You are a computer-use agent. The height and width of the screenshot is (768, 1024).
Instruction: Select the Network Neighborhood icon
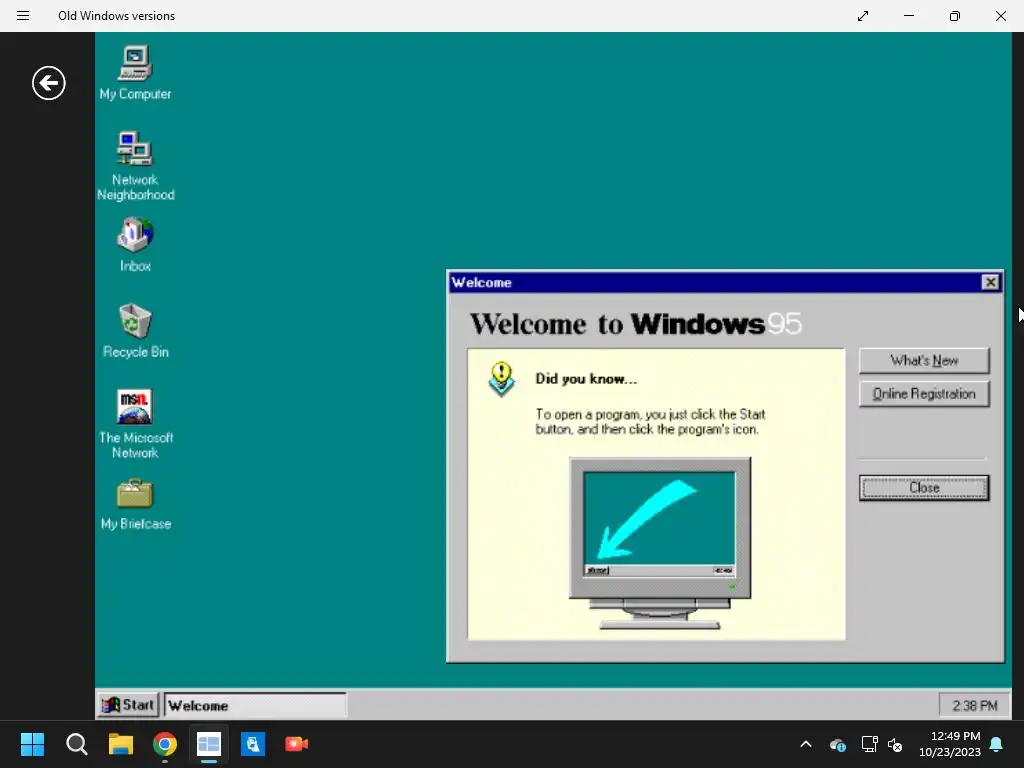135,166
